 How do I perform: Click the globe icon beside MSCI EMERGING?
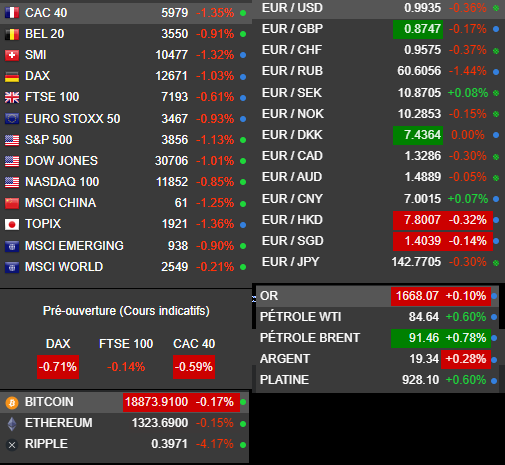tap(12, 246)
